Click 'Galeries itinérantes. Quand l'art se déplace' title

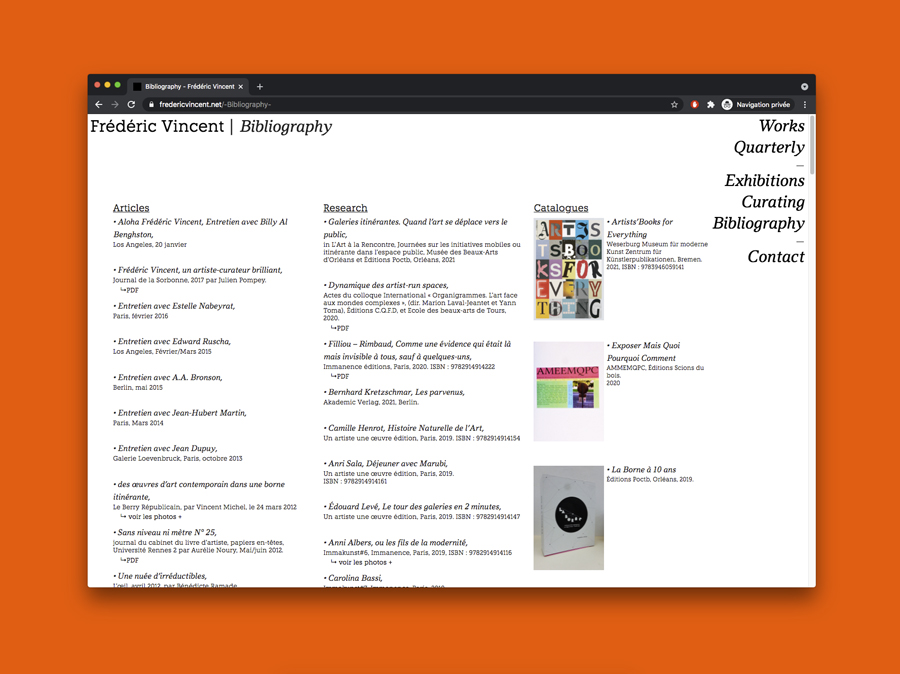click(416, 228)
